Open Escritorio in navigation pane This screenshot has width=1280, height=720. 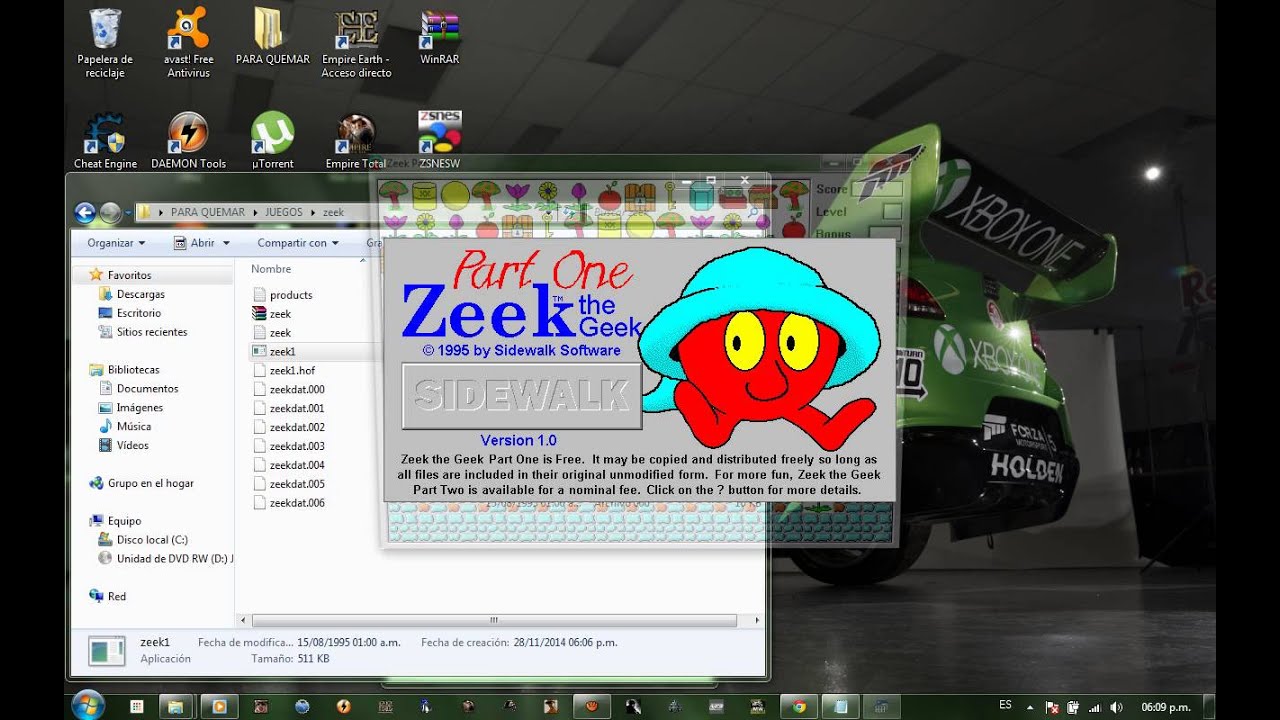pos(138,313)
